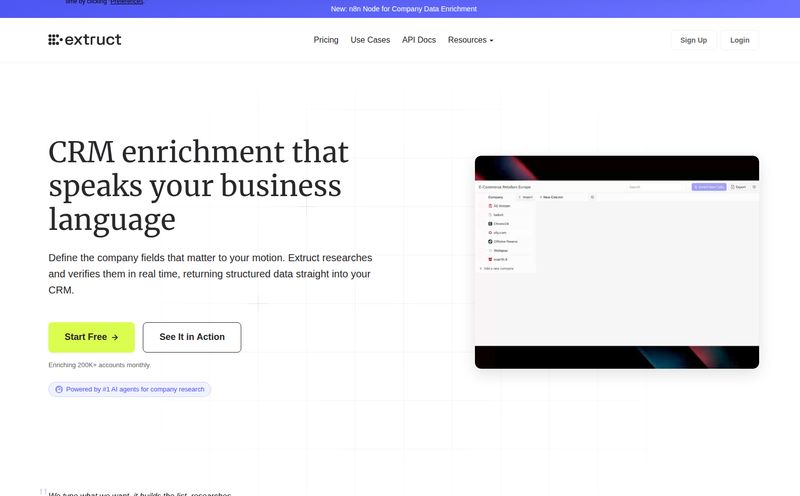Open the Pricing page
This screenshot has width=800, height=496.
pyautogui.click(x=326, y=40)
